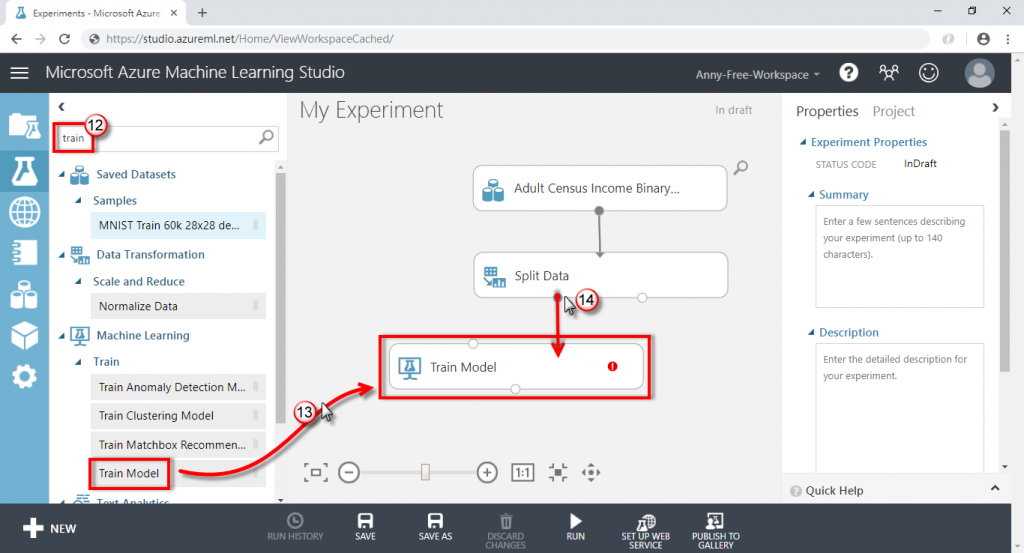The height and width of the screenshot is (553, 1024).
Task: Collapse the Experiment Properties section
Action: pos(803,142)
